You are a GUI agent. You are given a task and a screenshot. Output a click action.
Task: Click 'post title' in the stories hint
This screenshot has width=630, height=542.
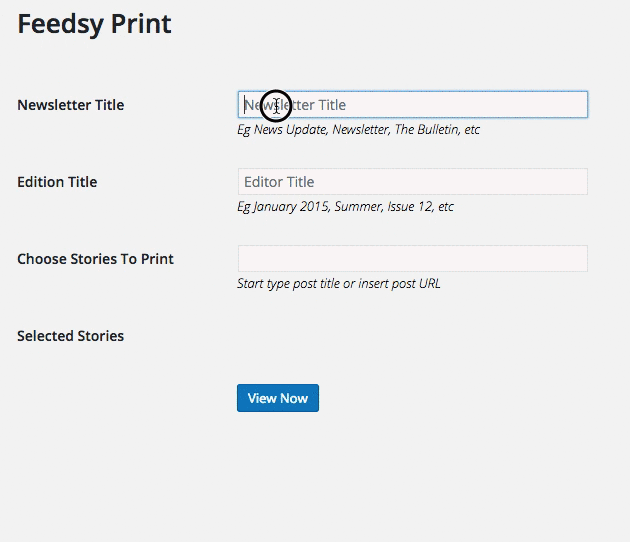pos(316,284)
